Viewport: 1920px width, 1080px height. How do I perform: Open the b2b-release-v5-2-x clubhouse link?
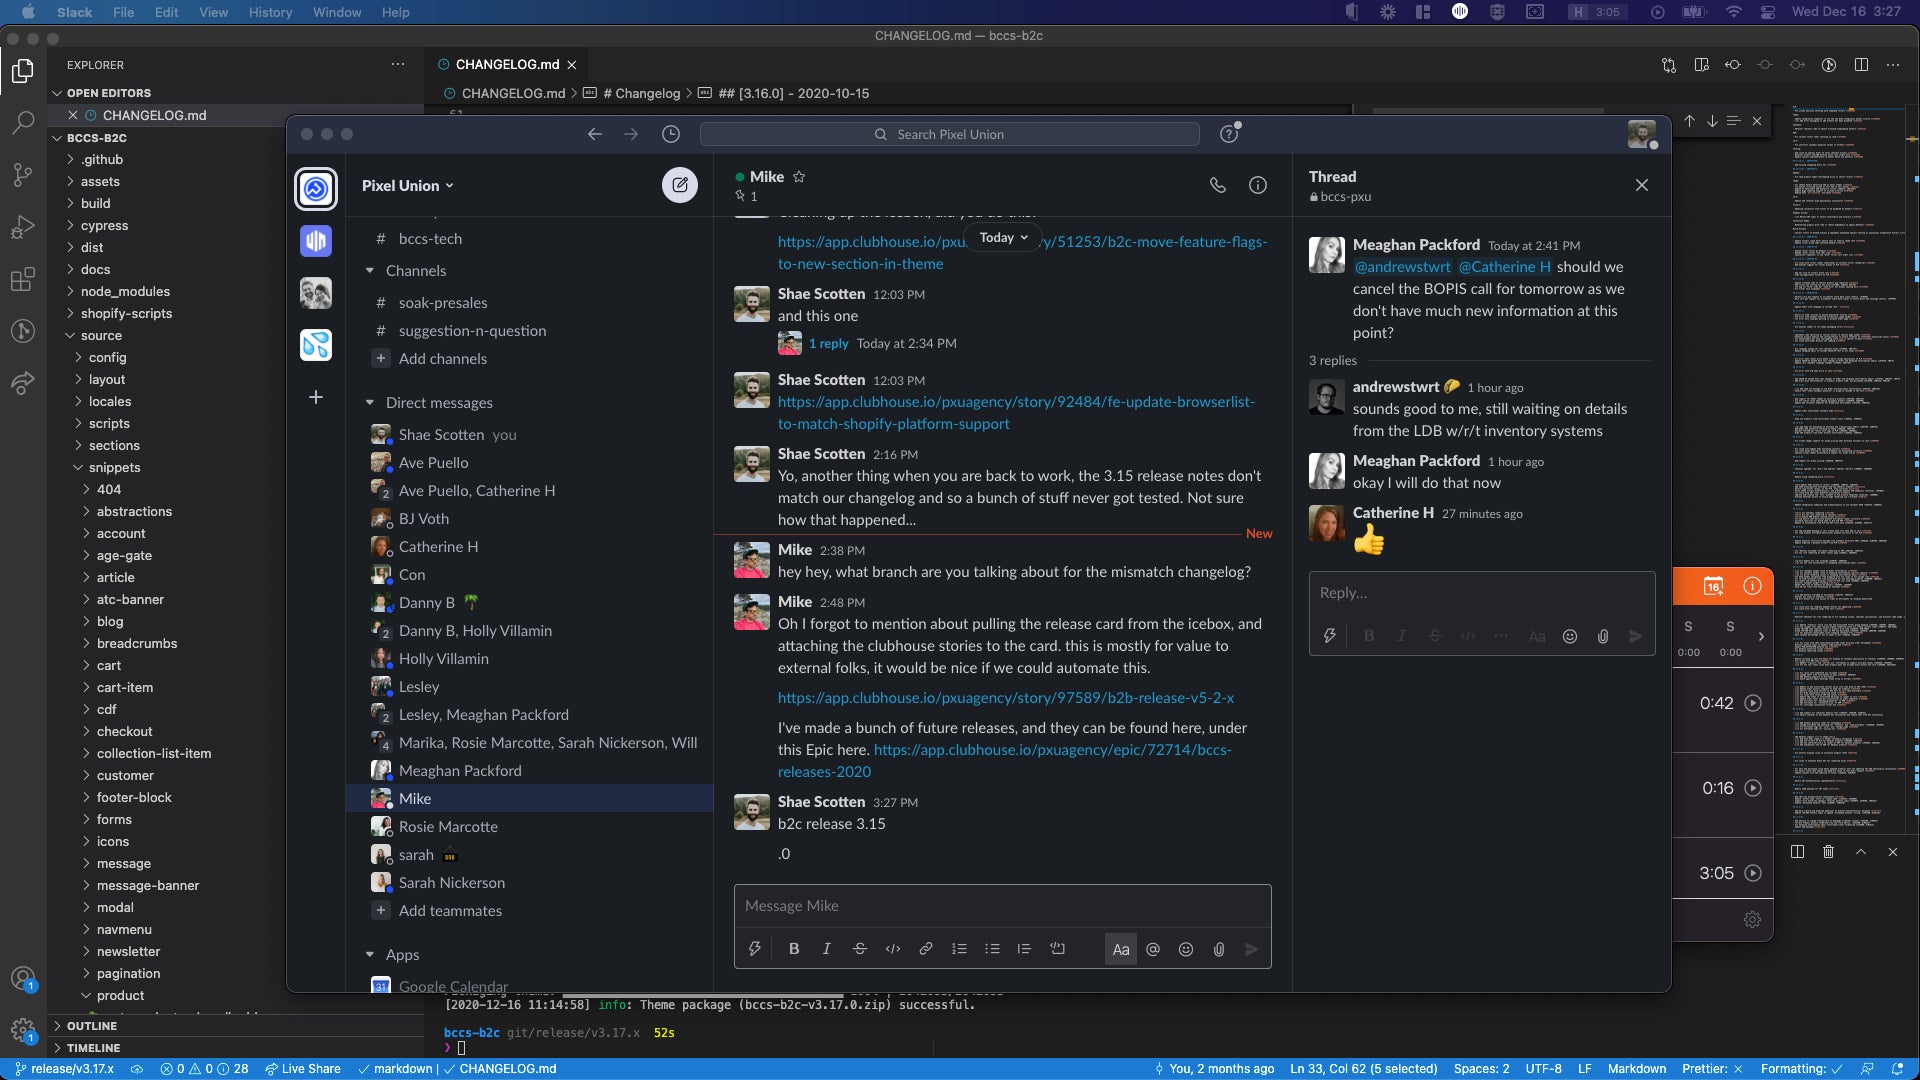1005,698
